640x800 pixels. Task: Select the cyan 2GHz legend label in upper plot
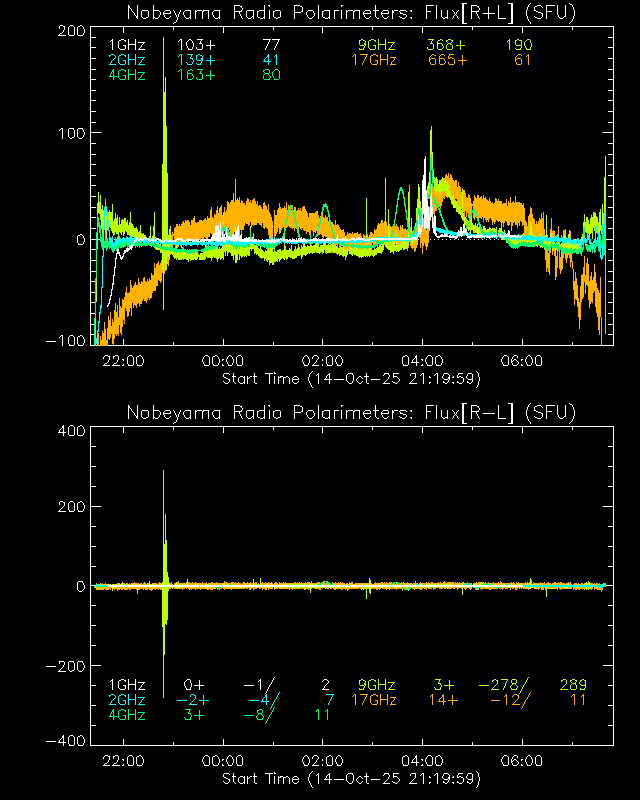[127, 60]
